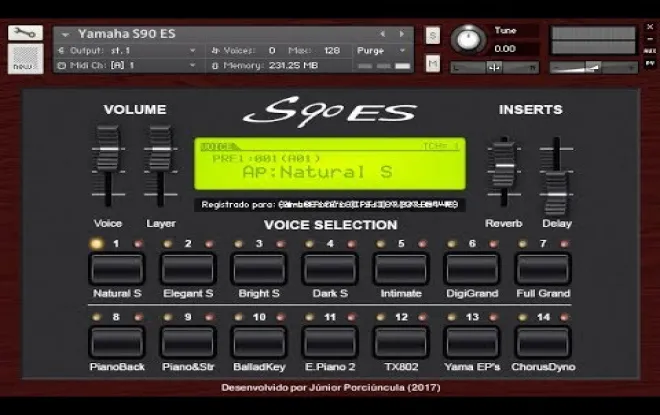Toggle the yellow LED left of number 3
Image resolution: width=660 pixels, height=415 pixels.
tap(239, 244)
